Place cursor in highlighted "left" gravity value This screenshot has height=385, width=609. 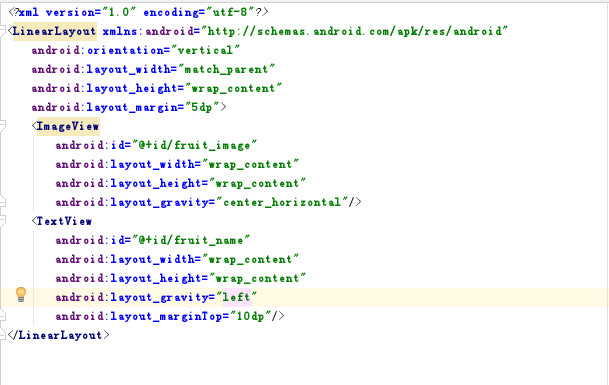(236, 297)
